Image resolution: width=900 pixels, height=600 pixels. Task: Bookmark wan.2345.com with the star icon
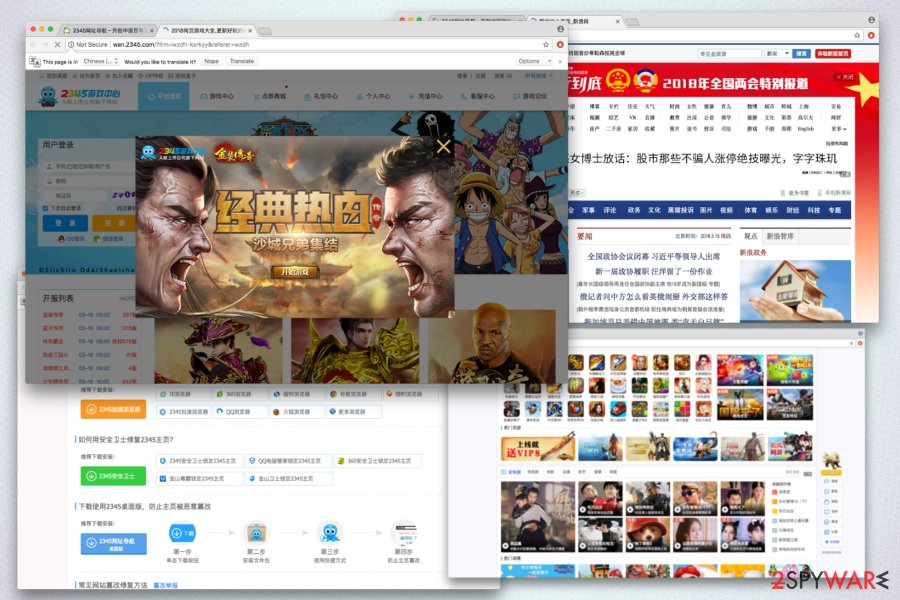[546, 44]
